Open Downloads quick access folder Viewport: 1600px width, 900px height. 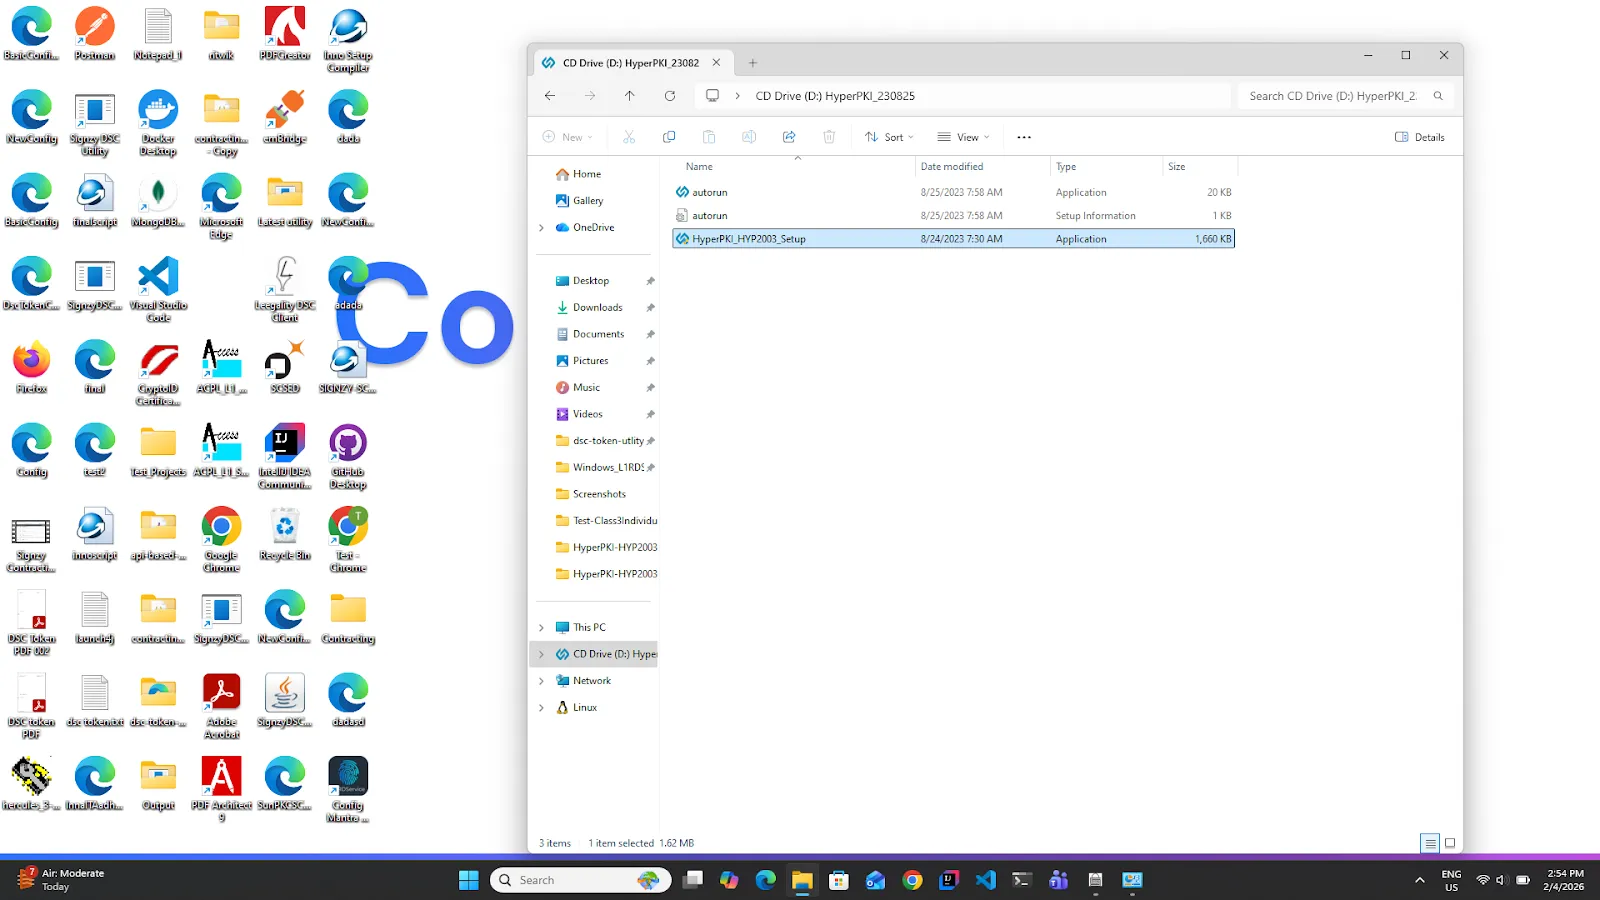coord(597,308)
